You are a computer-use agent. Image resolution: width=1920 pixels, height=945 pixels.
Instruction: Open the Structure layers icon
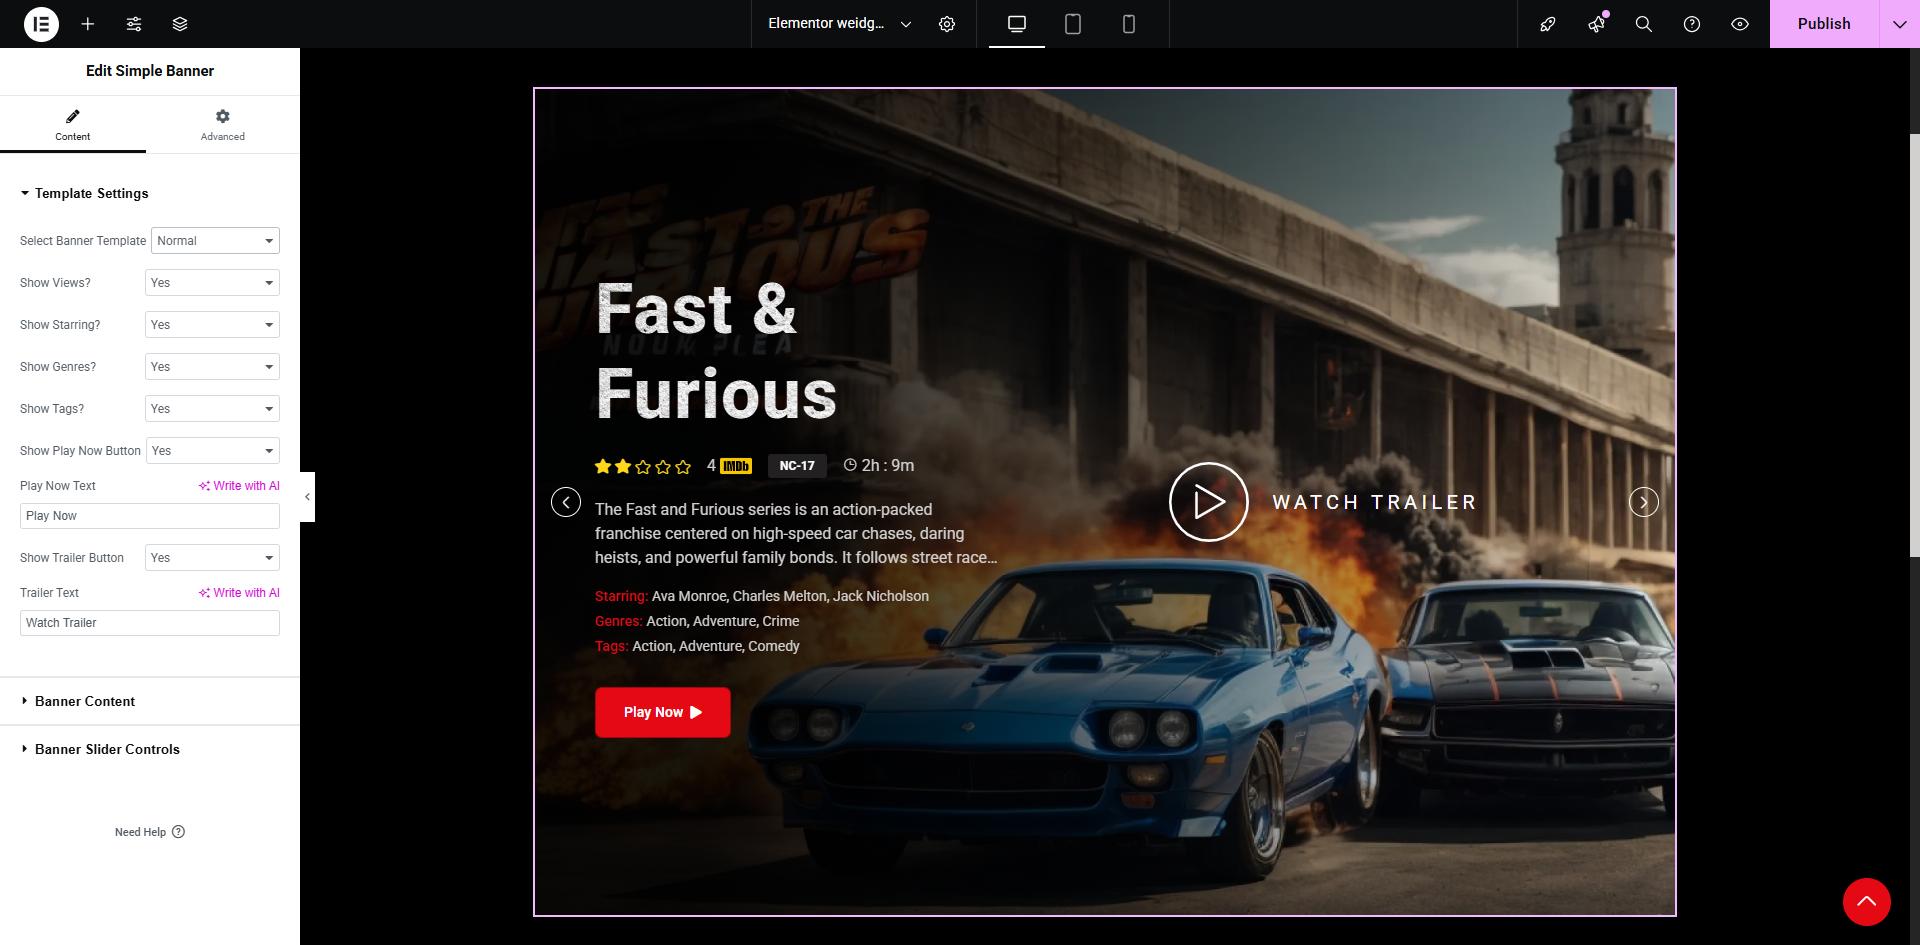click(180, 24)
